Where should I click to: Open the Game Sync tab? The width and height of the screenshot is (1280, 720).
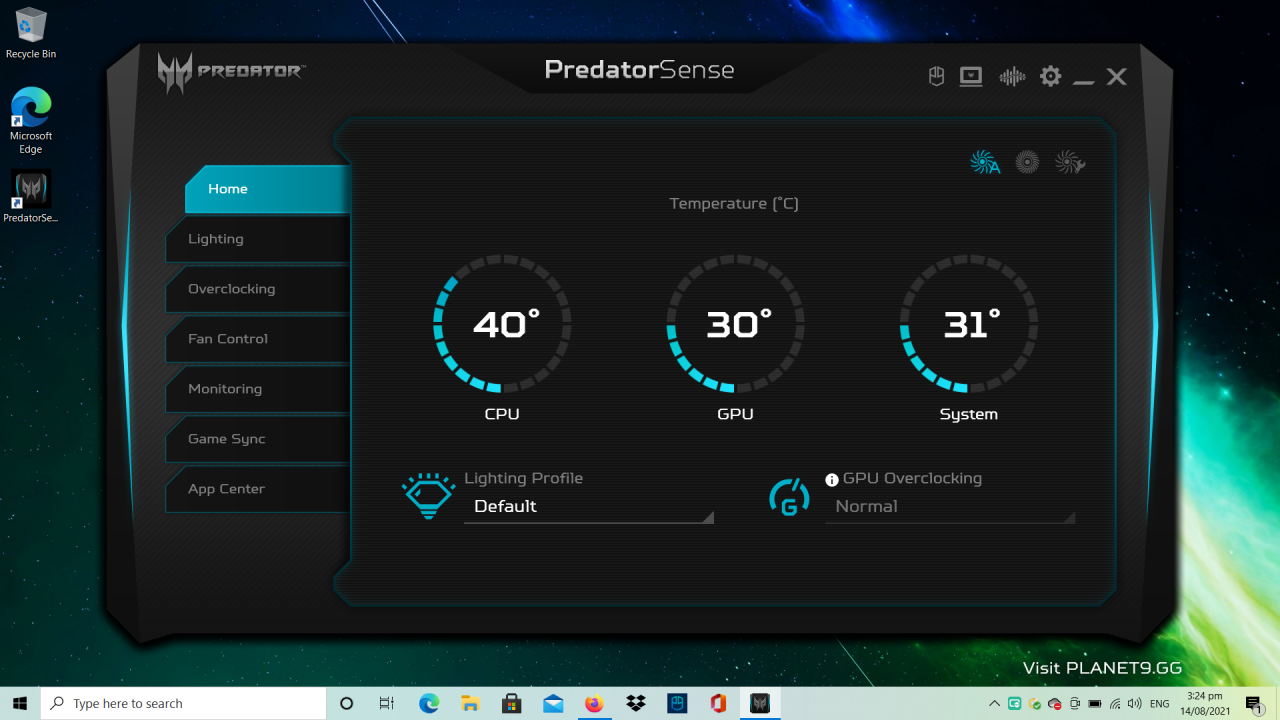(258, 439)
